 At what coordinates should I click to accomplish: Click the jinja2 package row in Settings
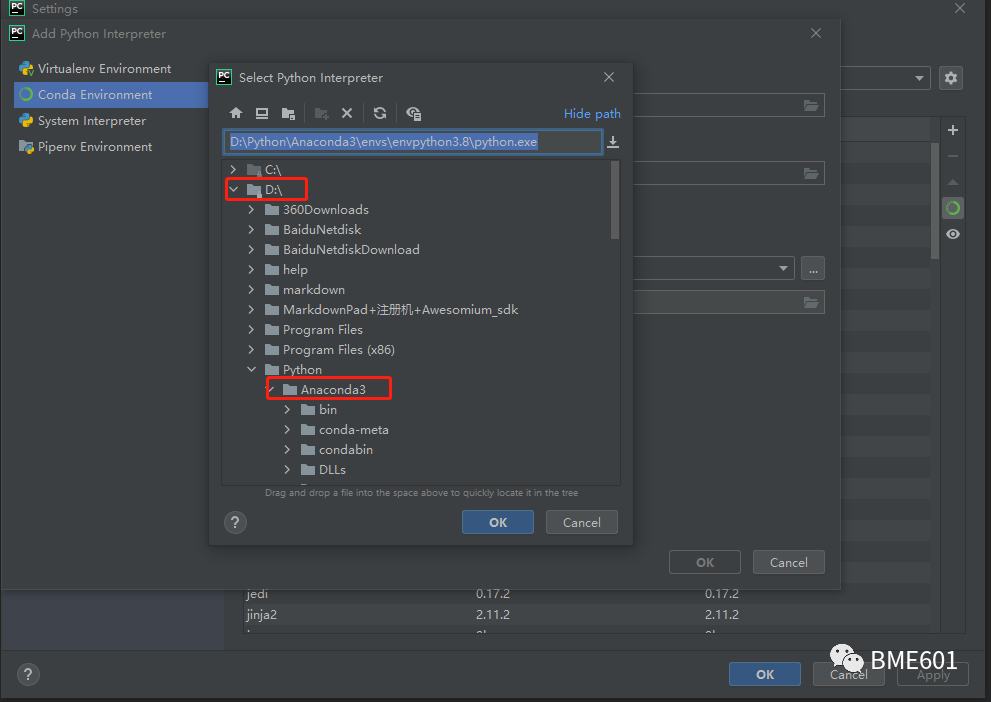tap(587, 614)
